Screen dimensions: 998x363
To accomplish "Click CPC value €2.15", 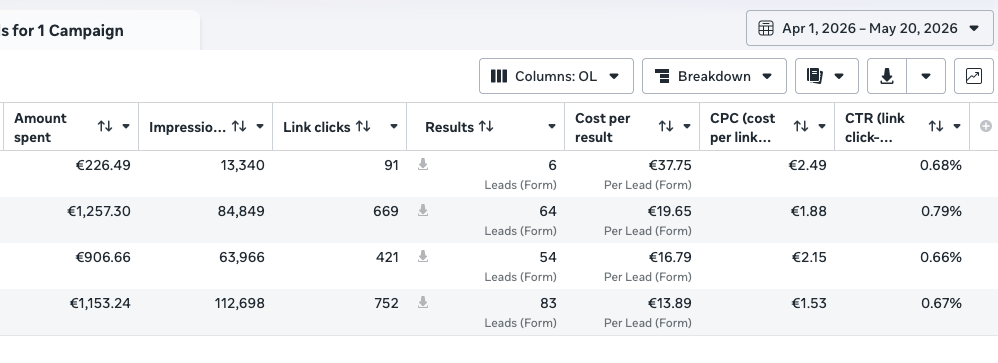I will click(x=809, y=257).
